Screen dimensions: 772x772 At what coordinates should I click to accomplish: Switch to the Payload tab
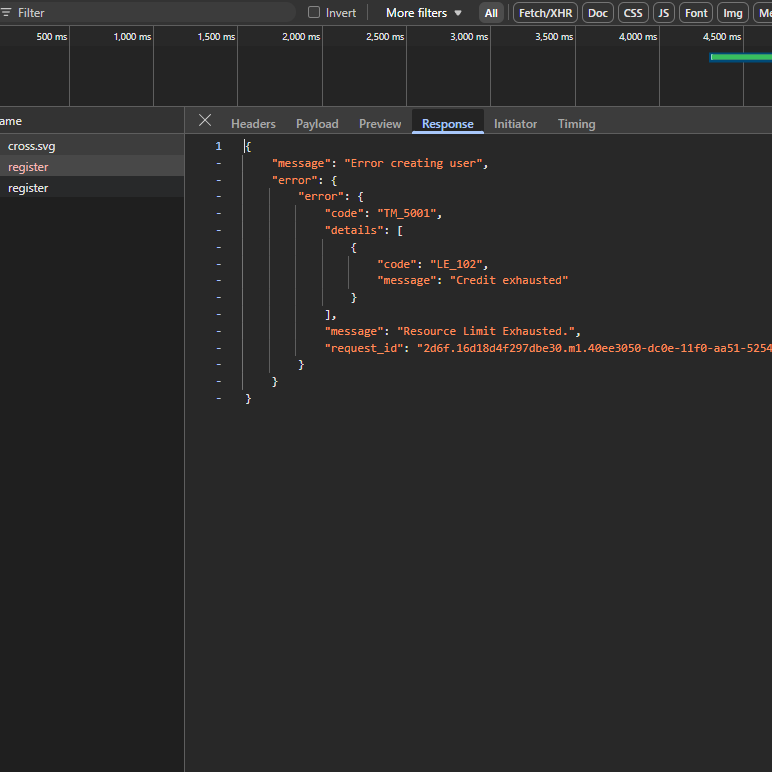317,124
